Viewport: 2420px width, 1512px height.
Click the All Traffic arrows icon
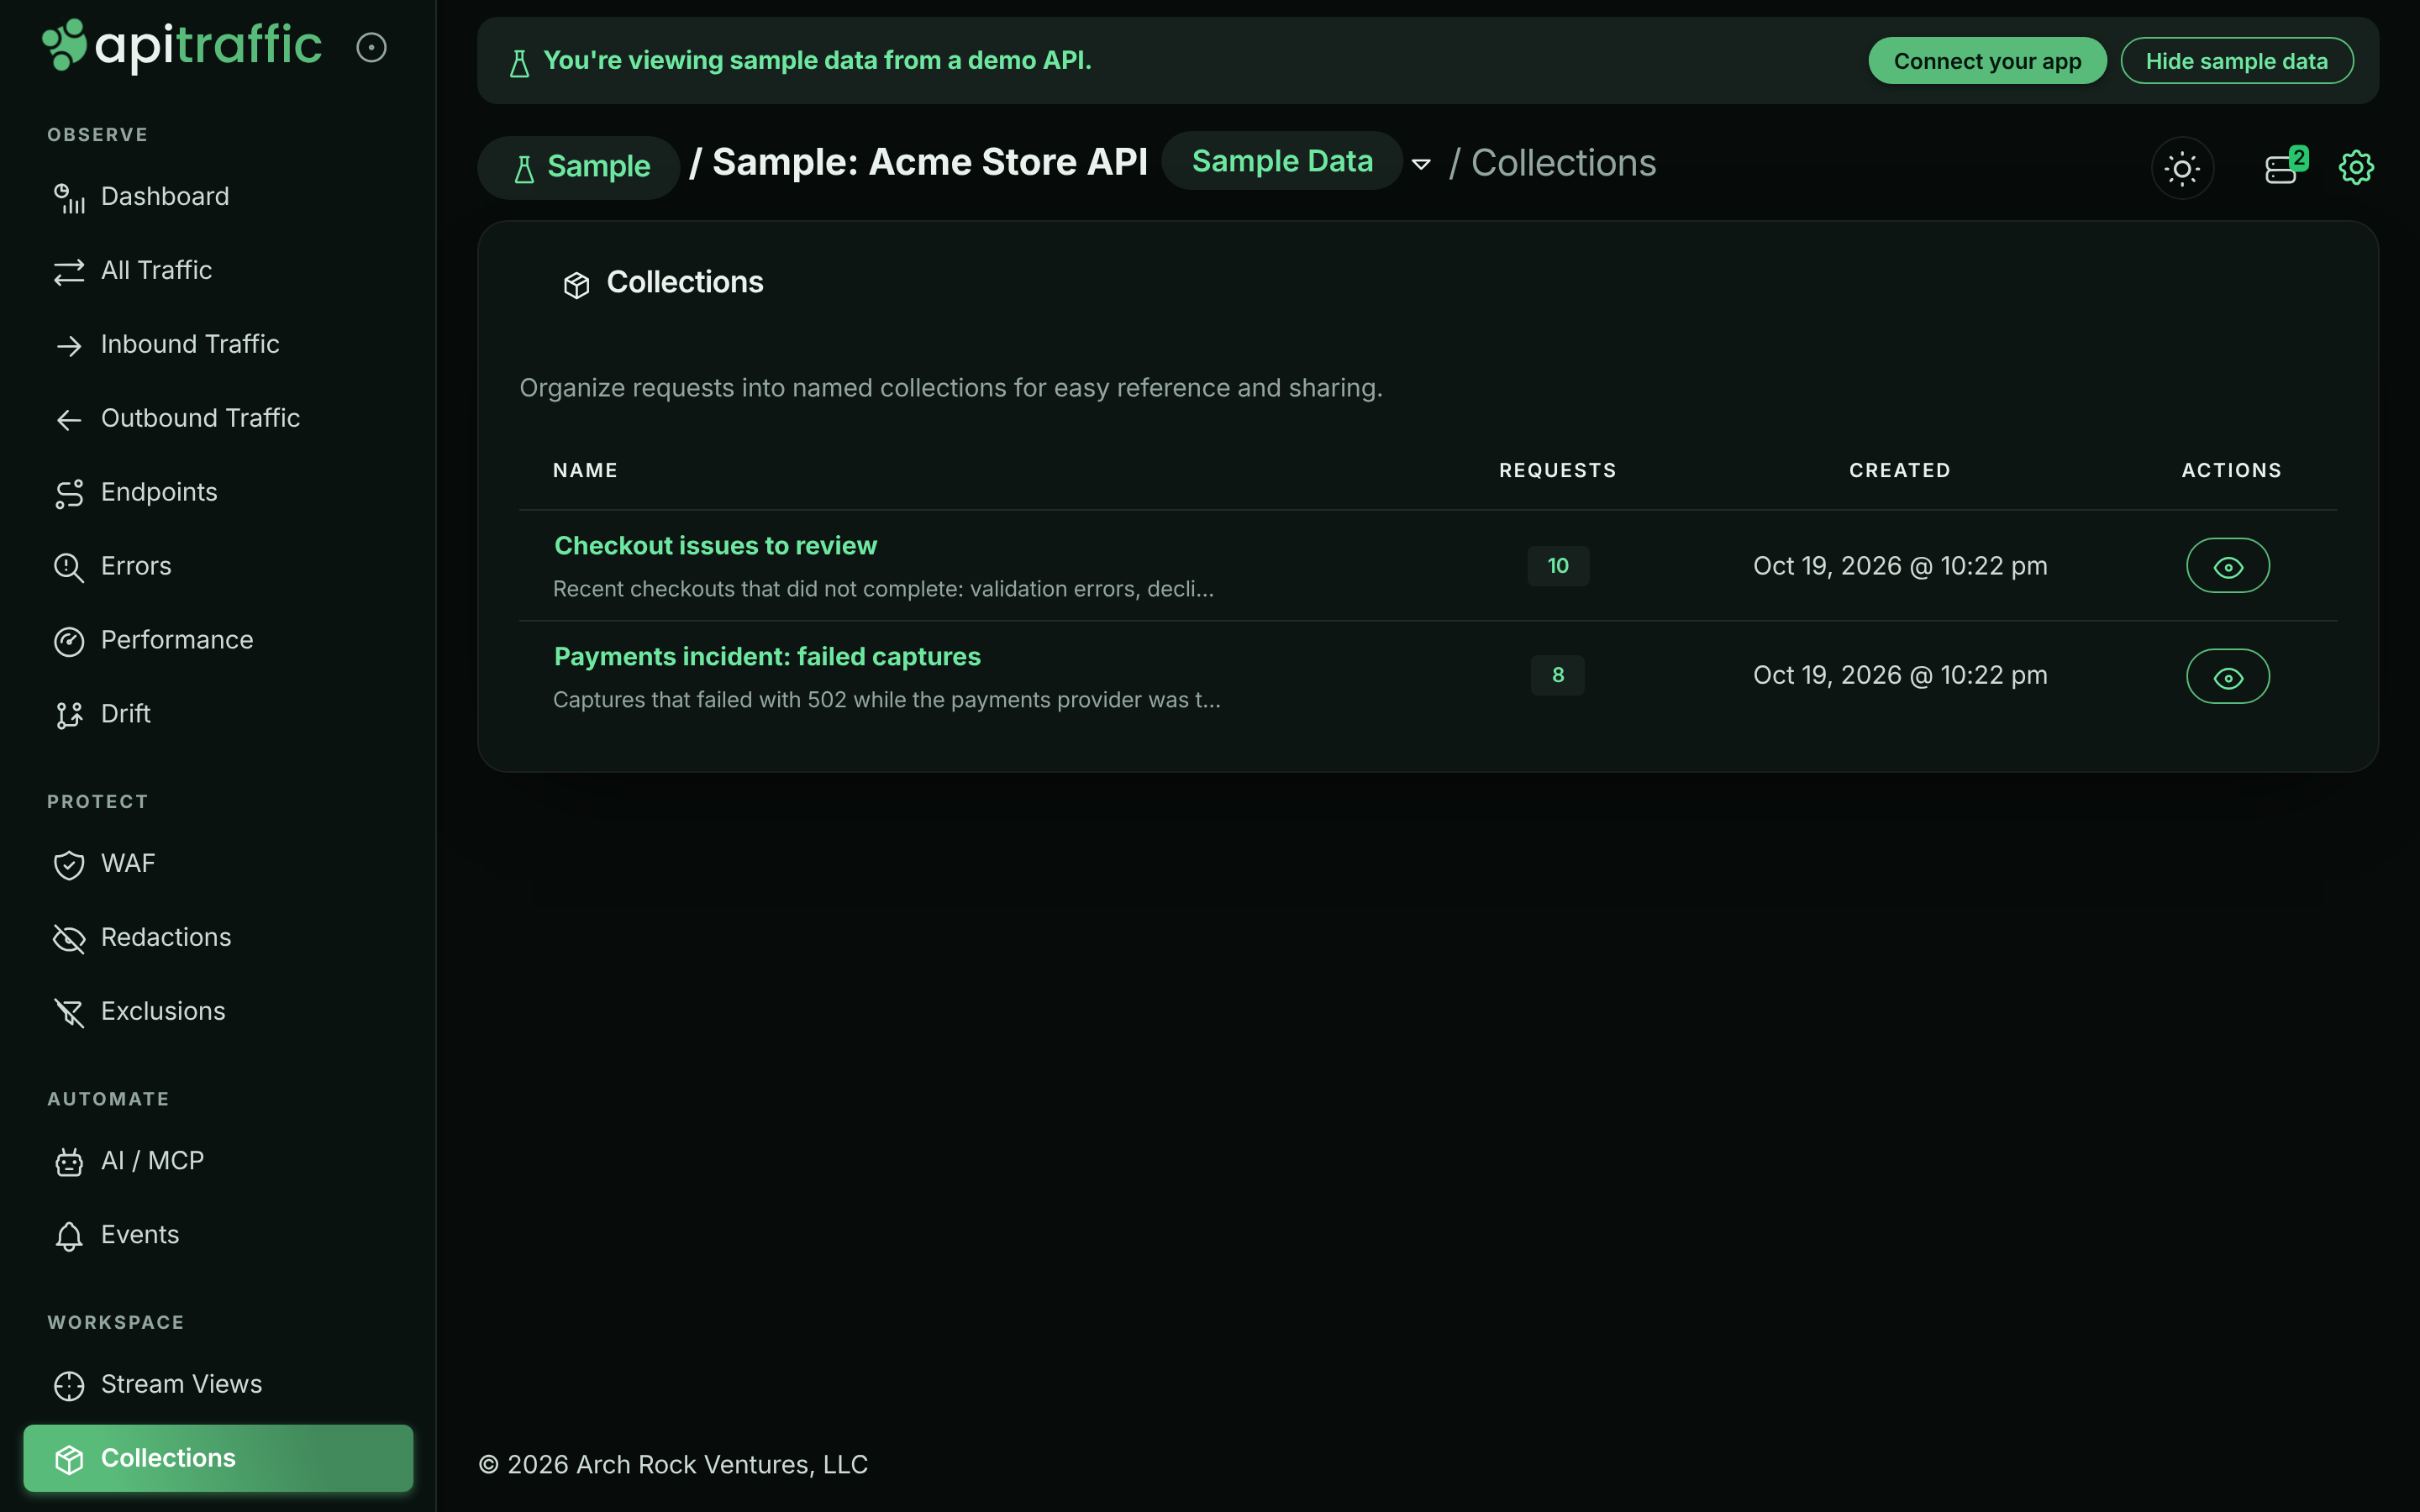69,272
